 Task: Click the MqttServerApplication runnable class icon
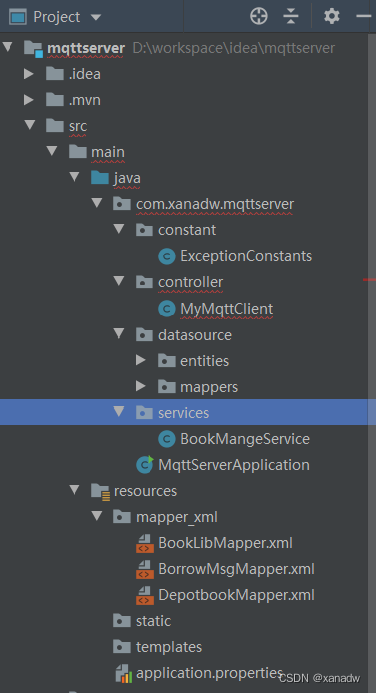click(145, 465)
